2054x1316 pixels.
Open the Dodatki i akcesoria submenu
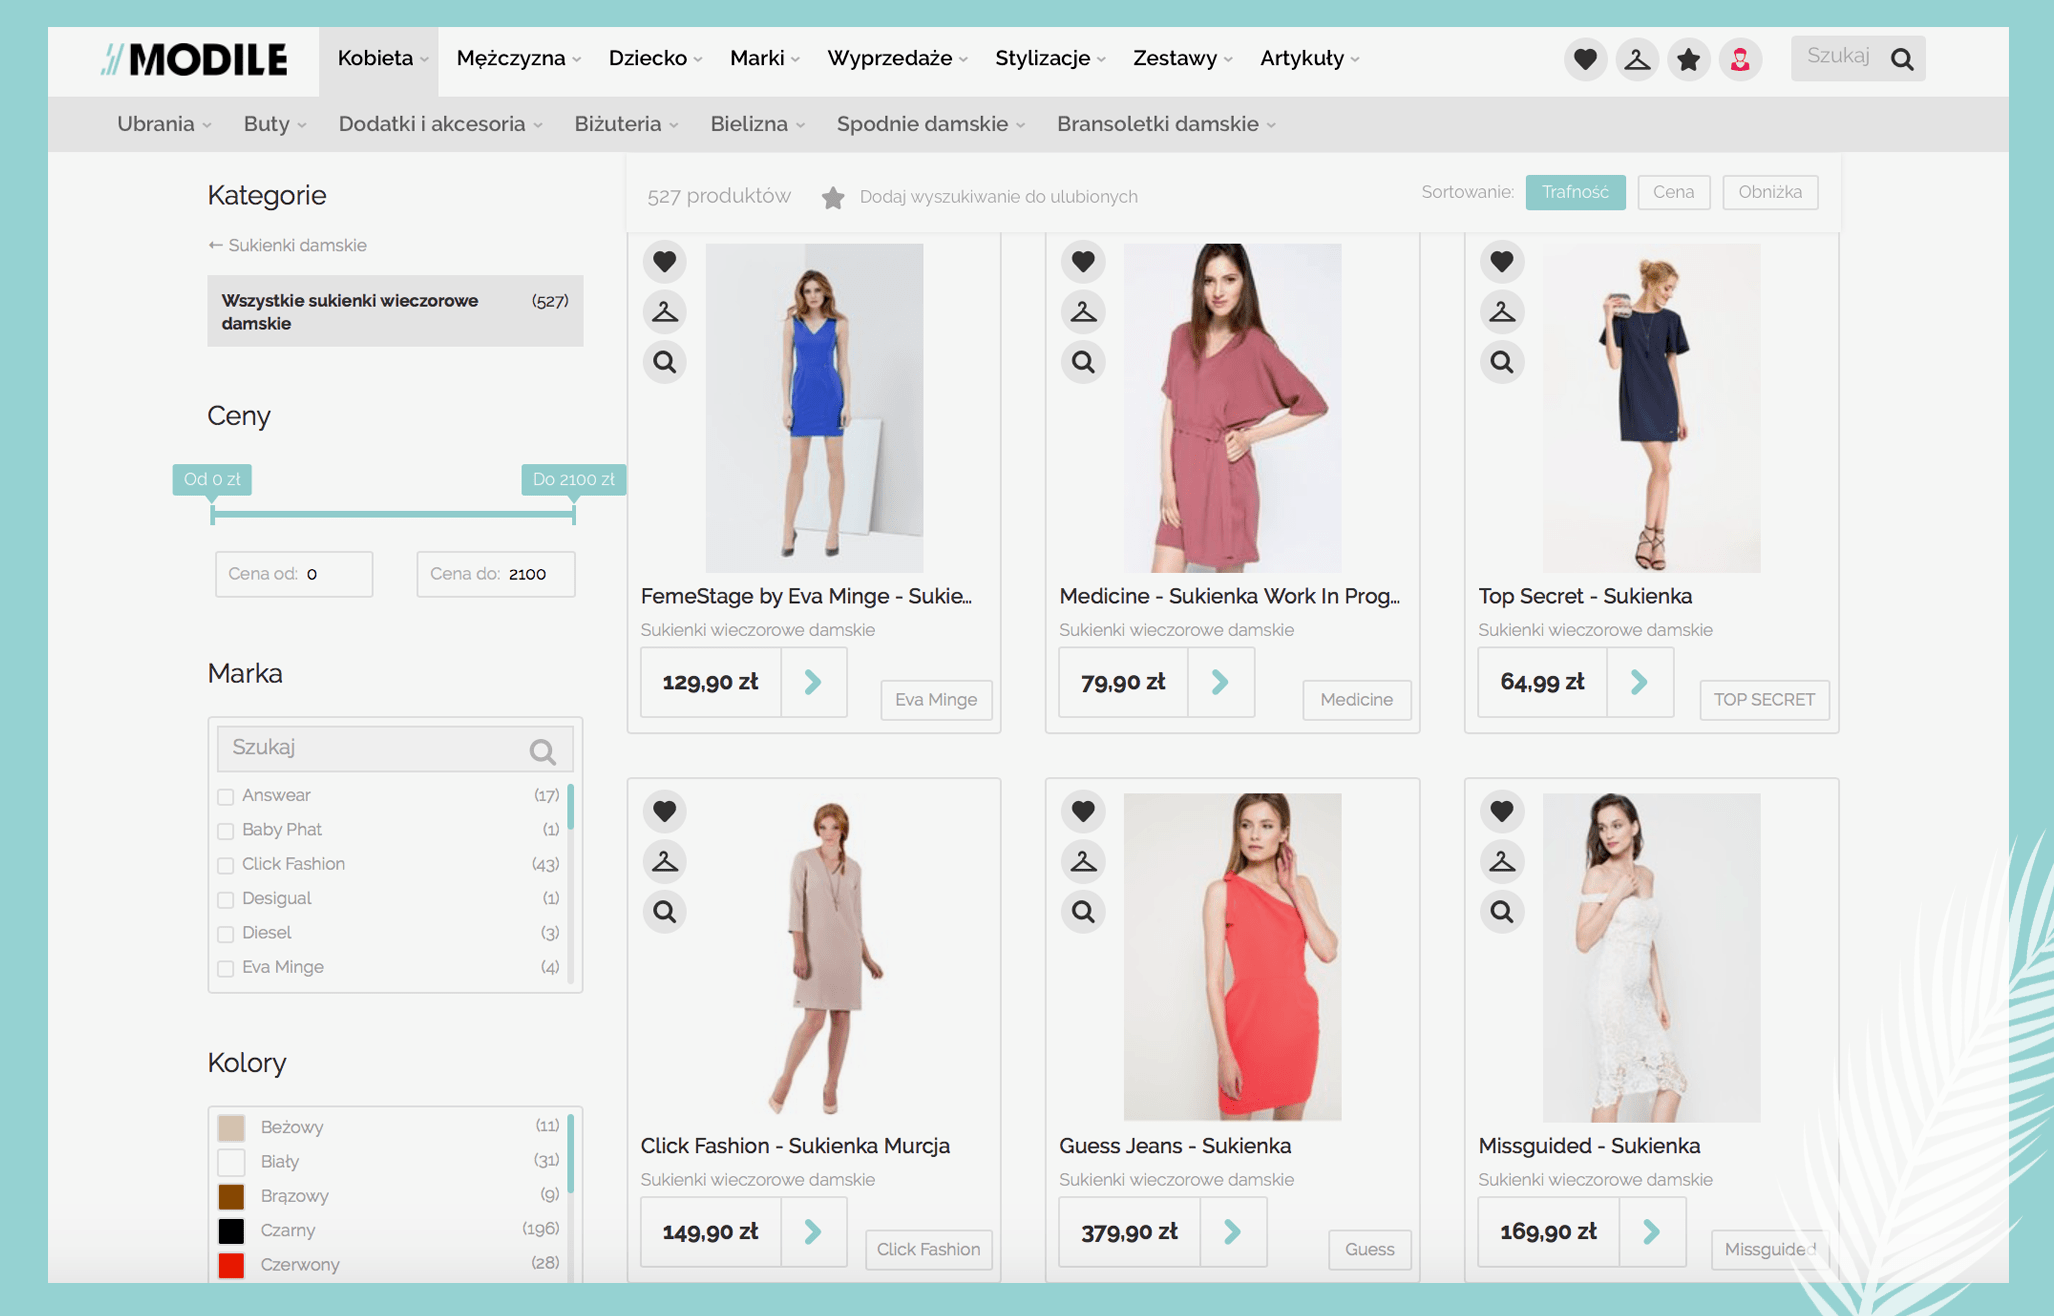[440, 124]
